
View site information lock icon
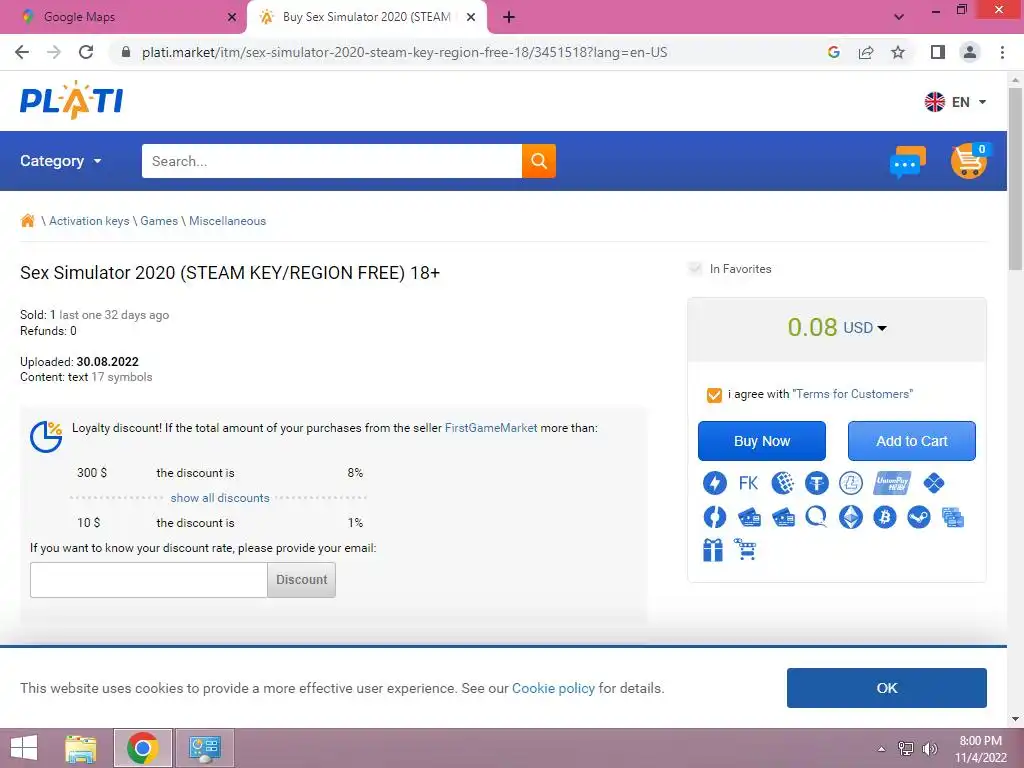[127, 52]
